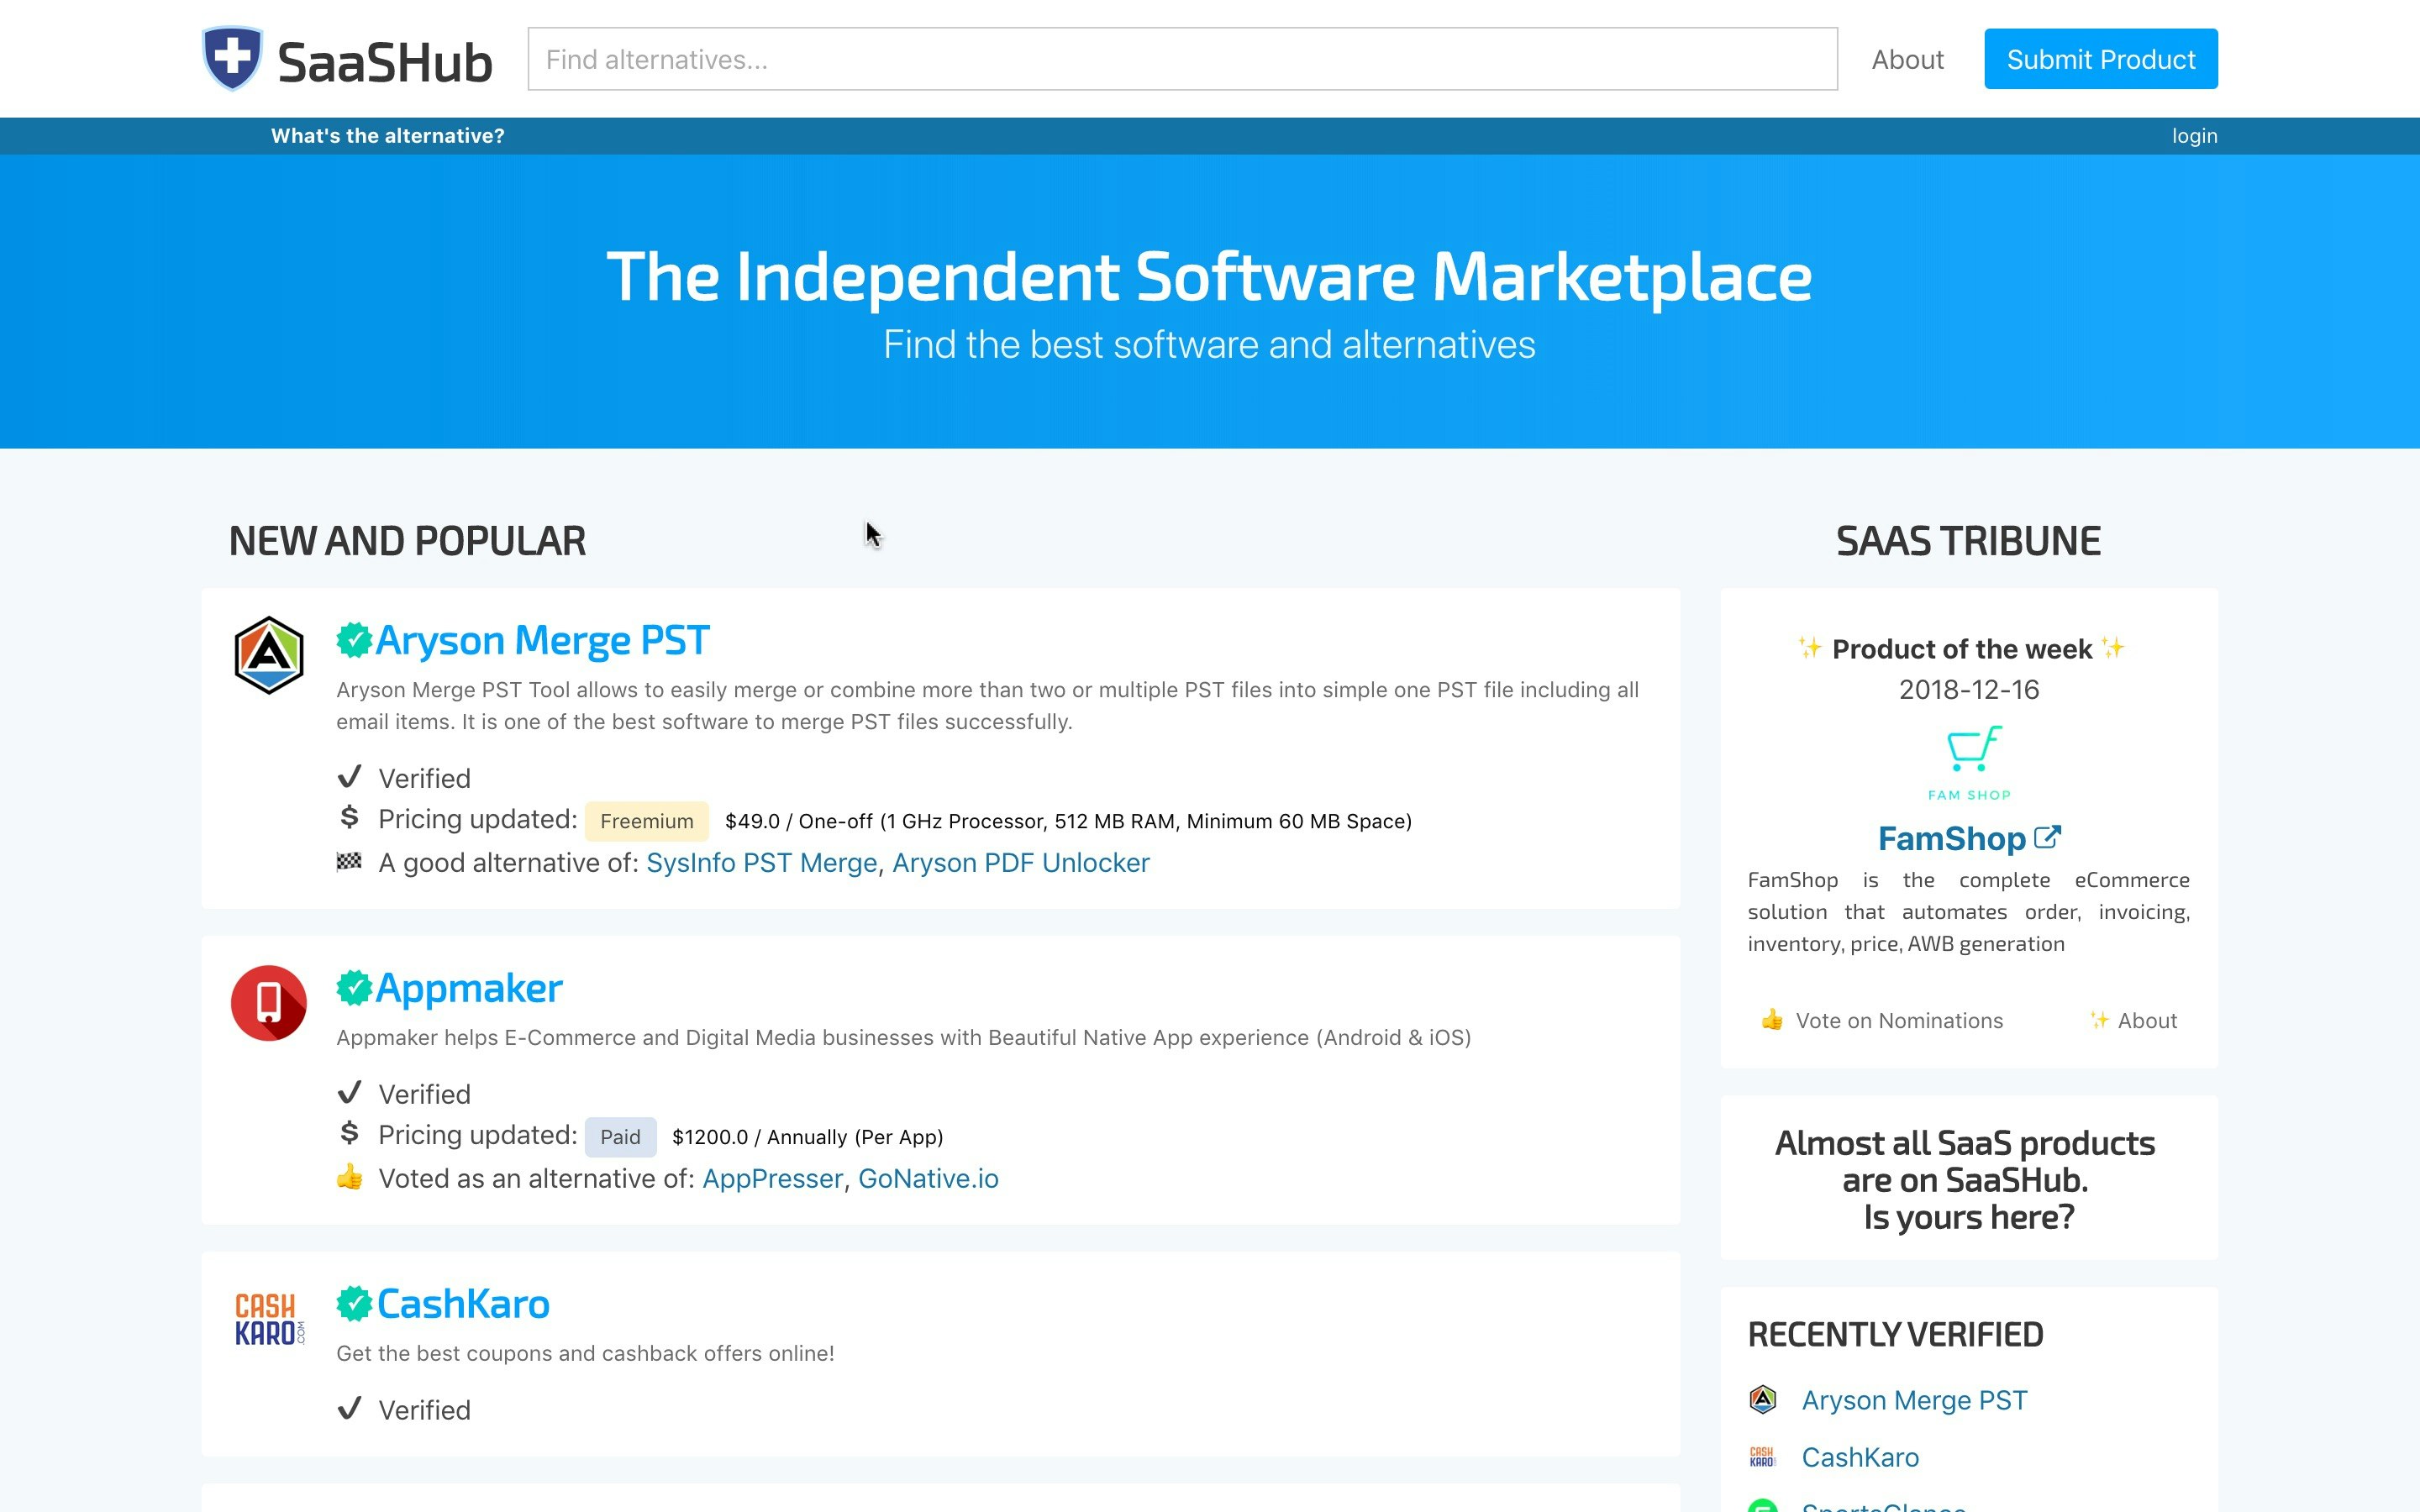The image size is (2420, 1512).
Task: Open the SysInfo PST Merge alternative link
Action: coord(763,862)
